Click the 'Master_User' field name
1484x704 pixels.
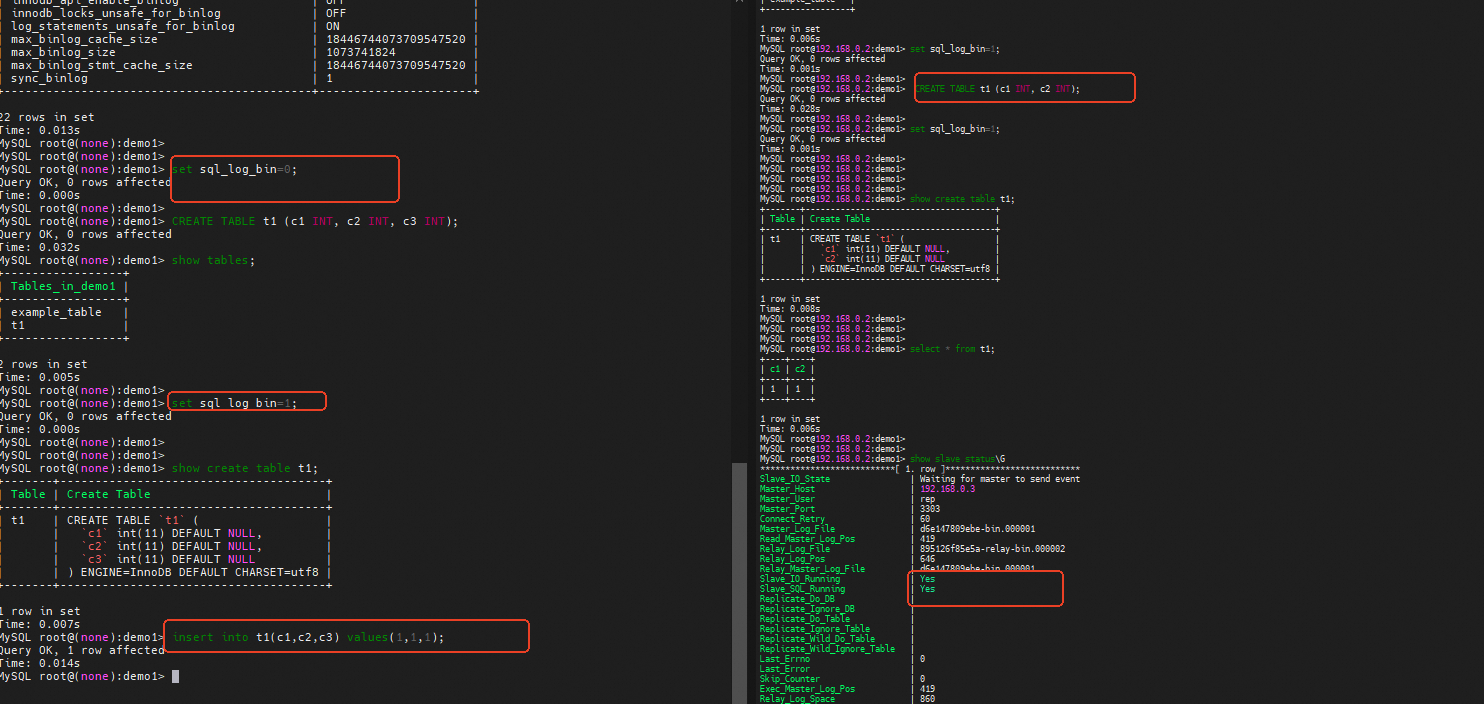788,499
